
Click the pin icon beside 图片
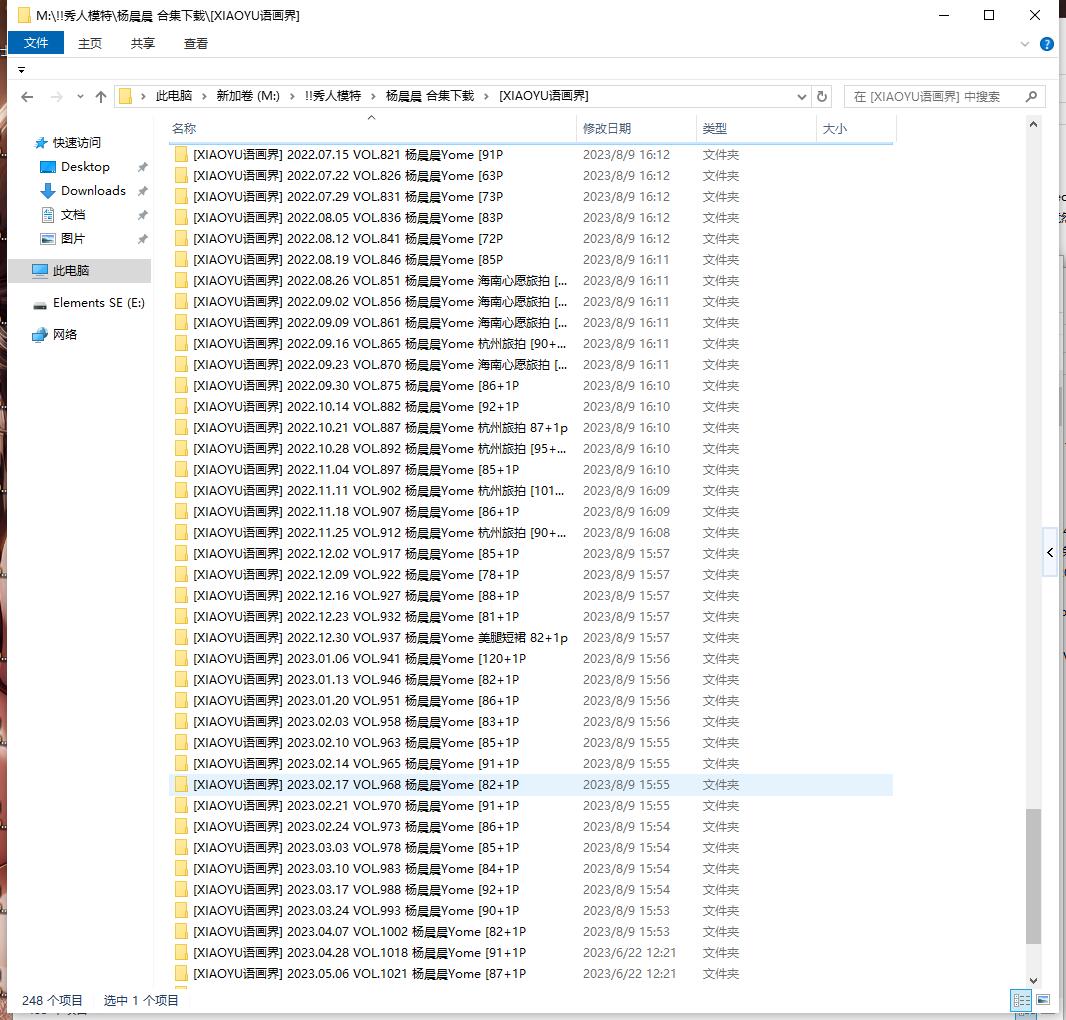[142, 239]
